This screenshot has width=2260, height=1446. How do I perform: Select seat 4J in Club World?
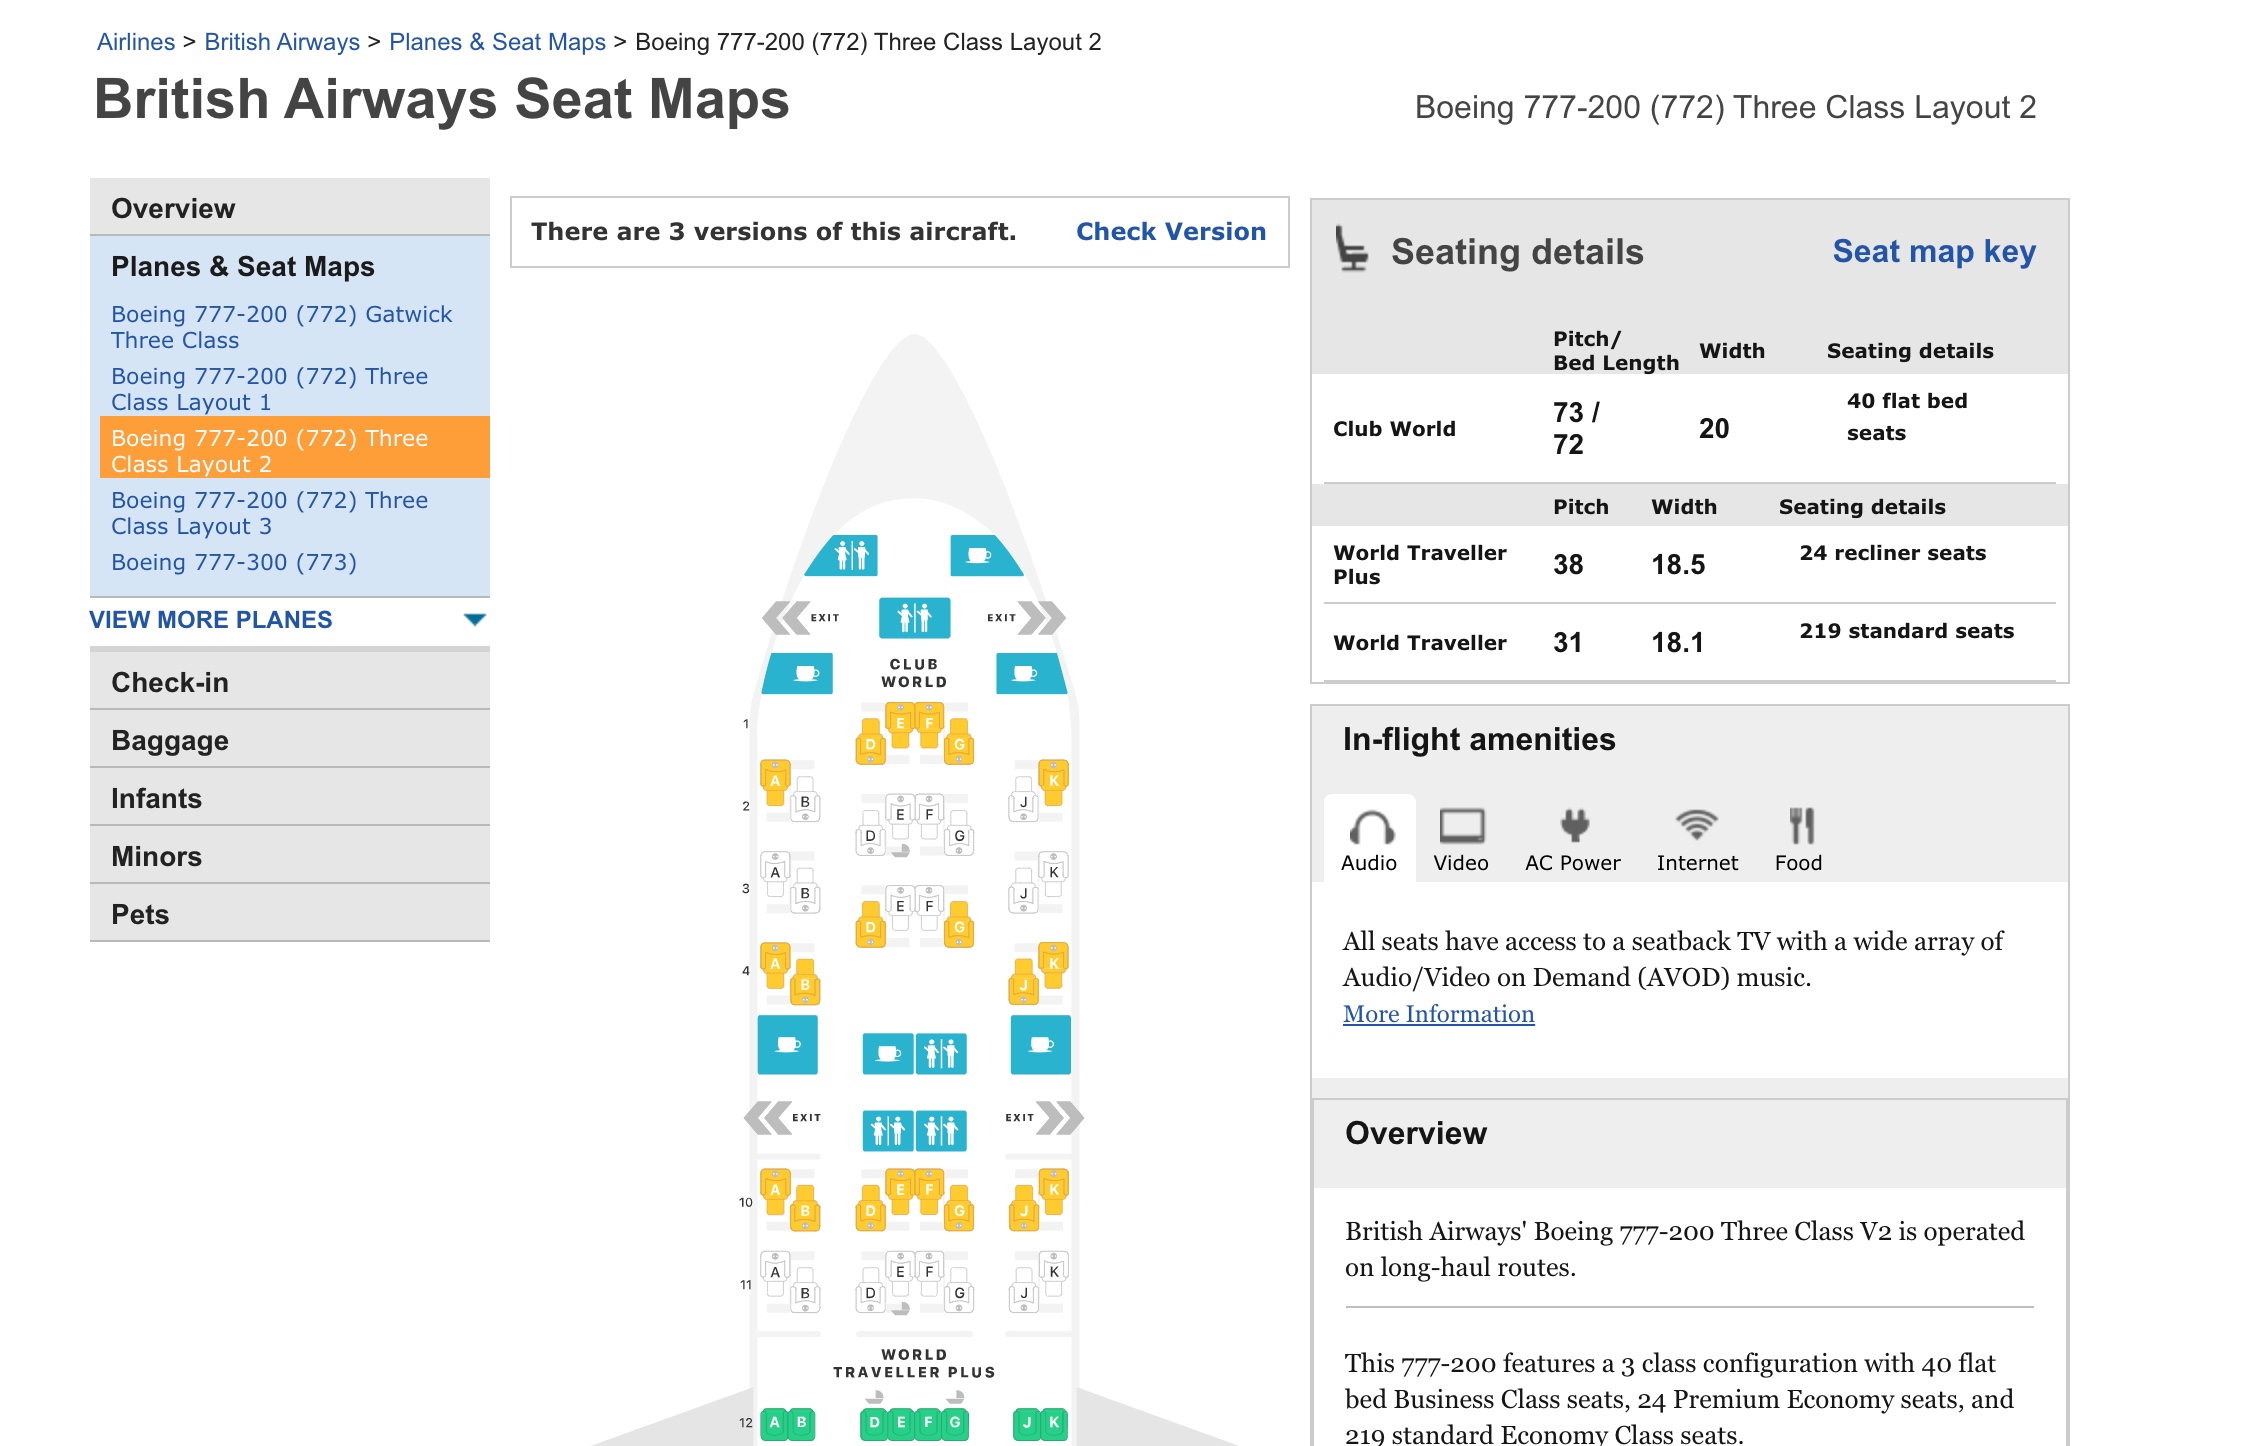(1023, 985)
